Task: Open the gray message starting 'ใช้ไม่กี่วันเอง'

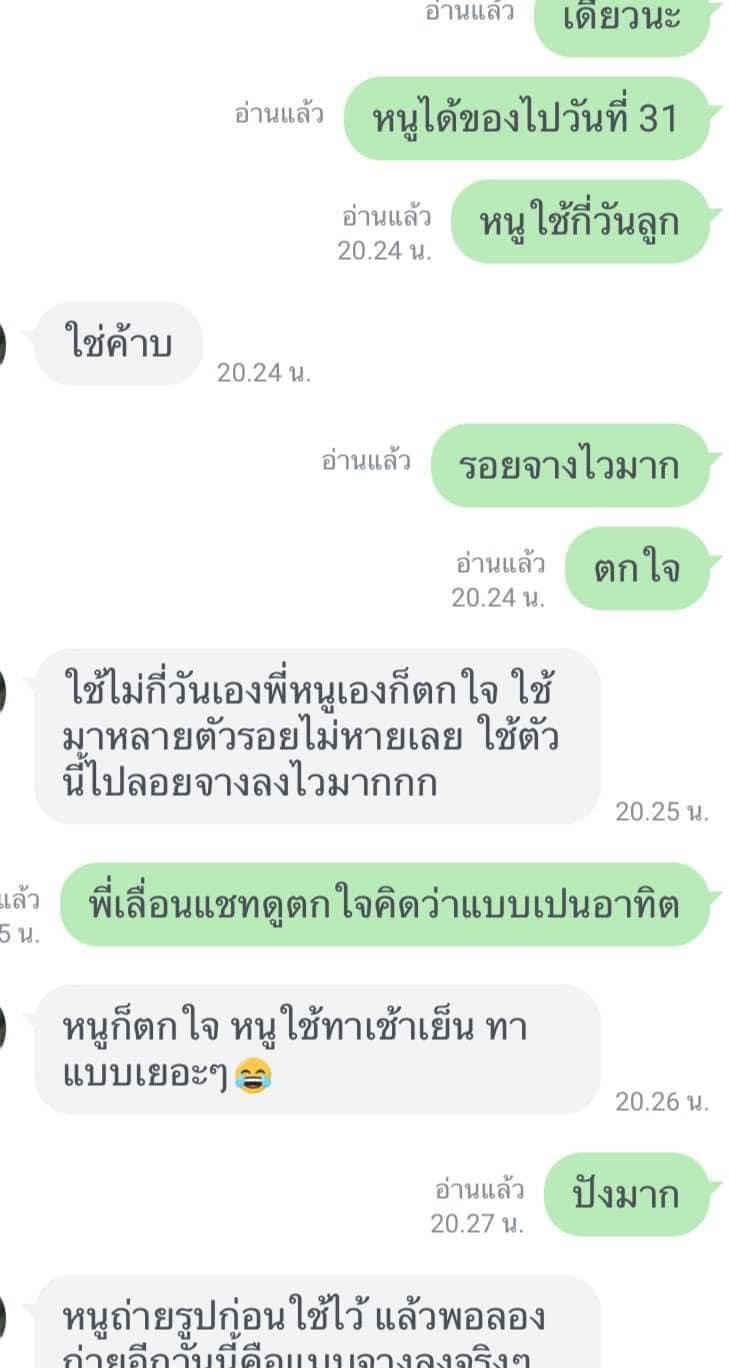Action: tap(317, 736)
